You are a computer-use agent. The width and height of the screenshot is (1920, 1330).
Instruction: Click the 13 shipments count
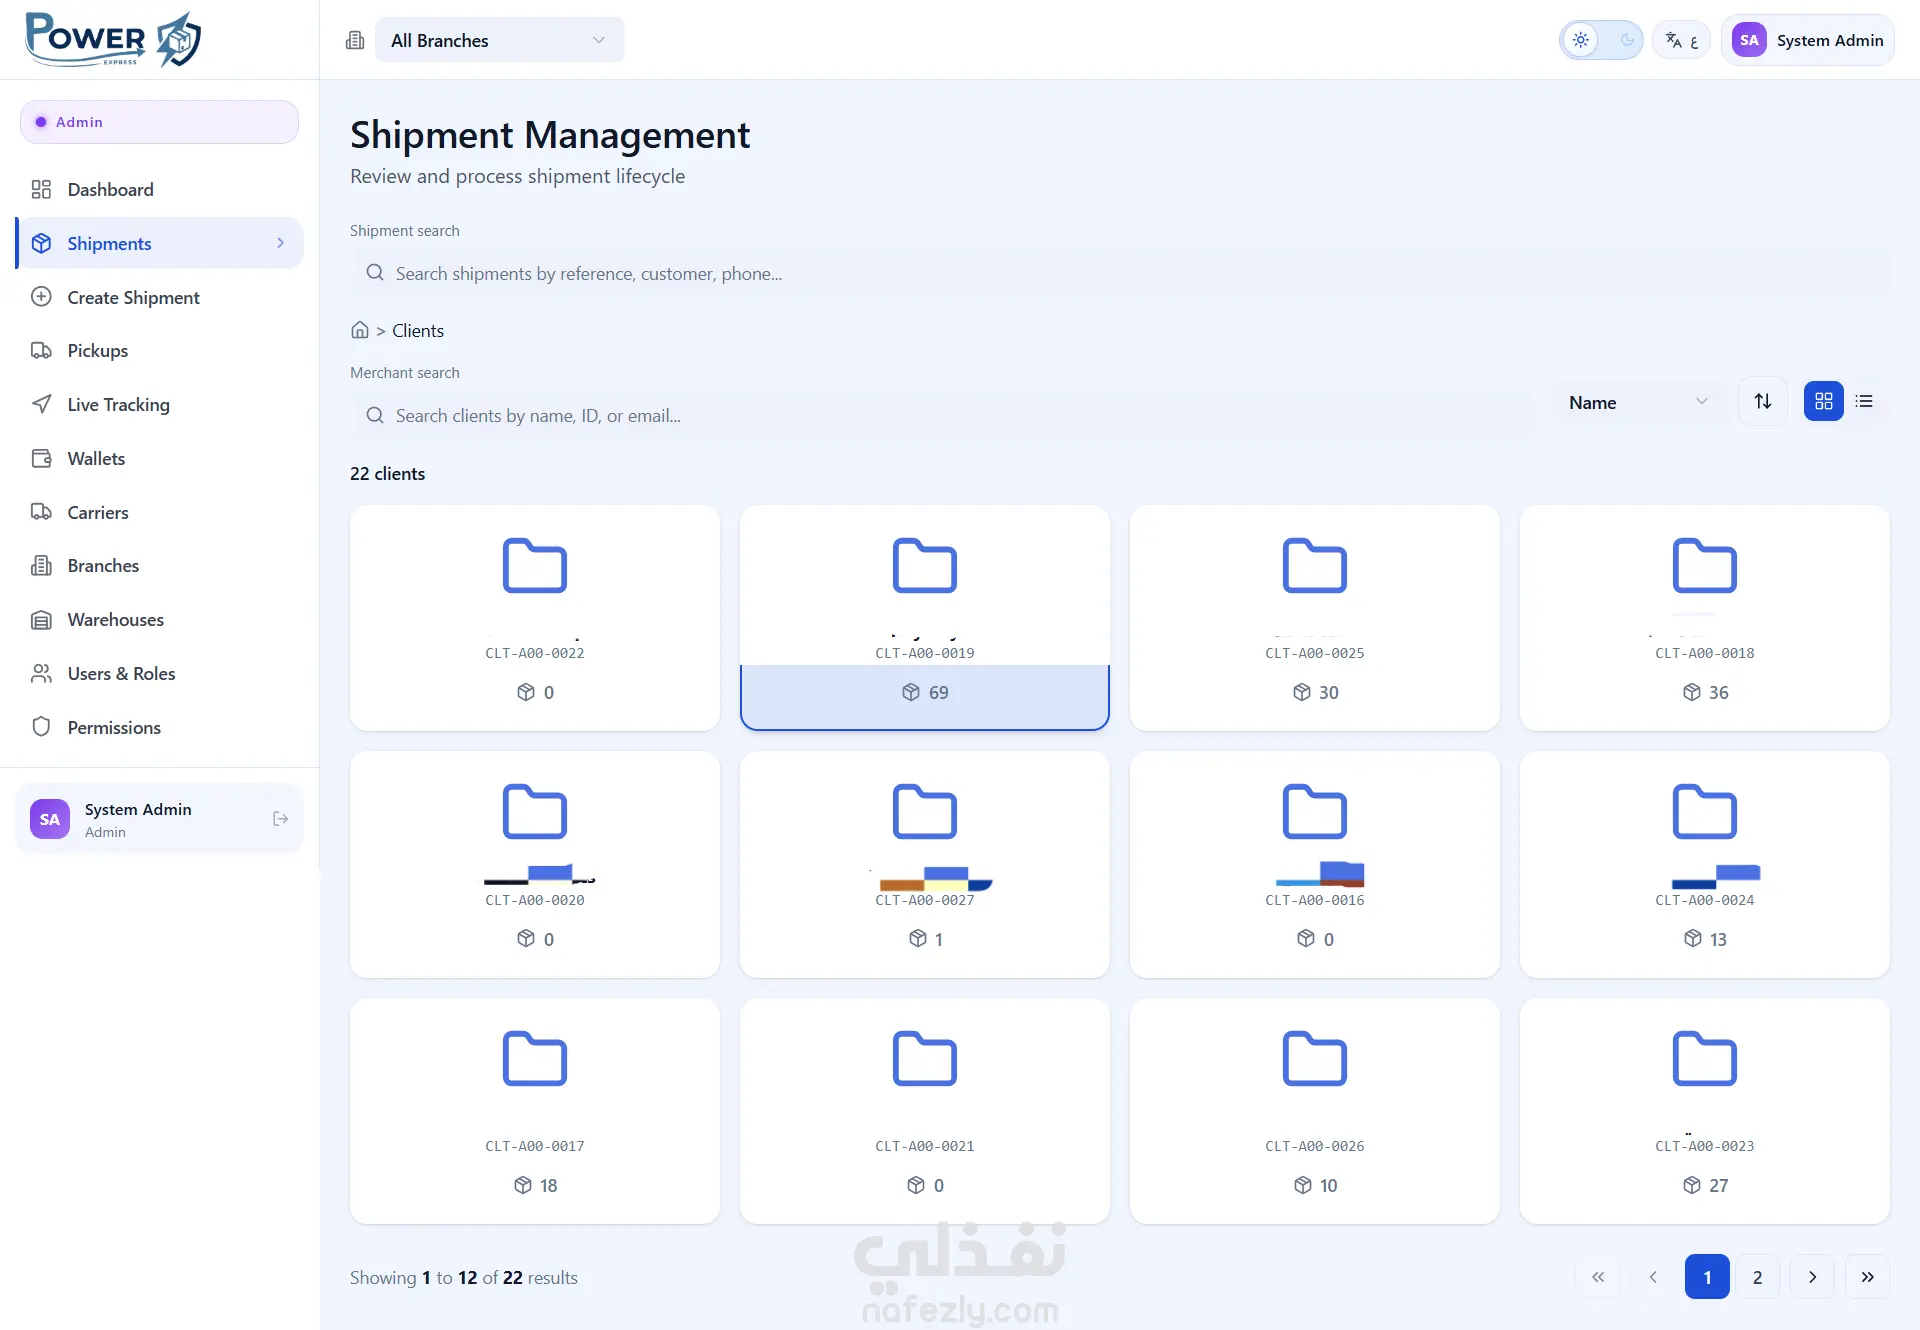[x=1705, y=939]
